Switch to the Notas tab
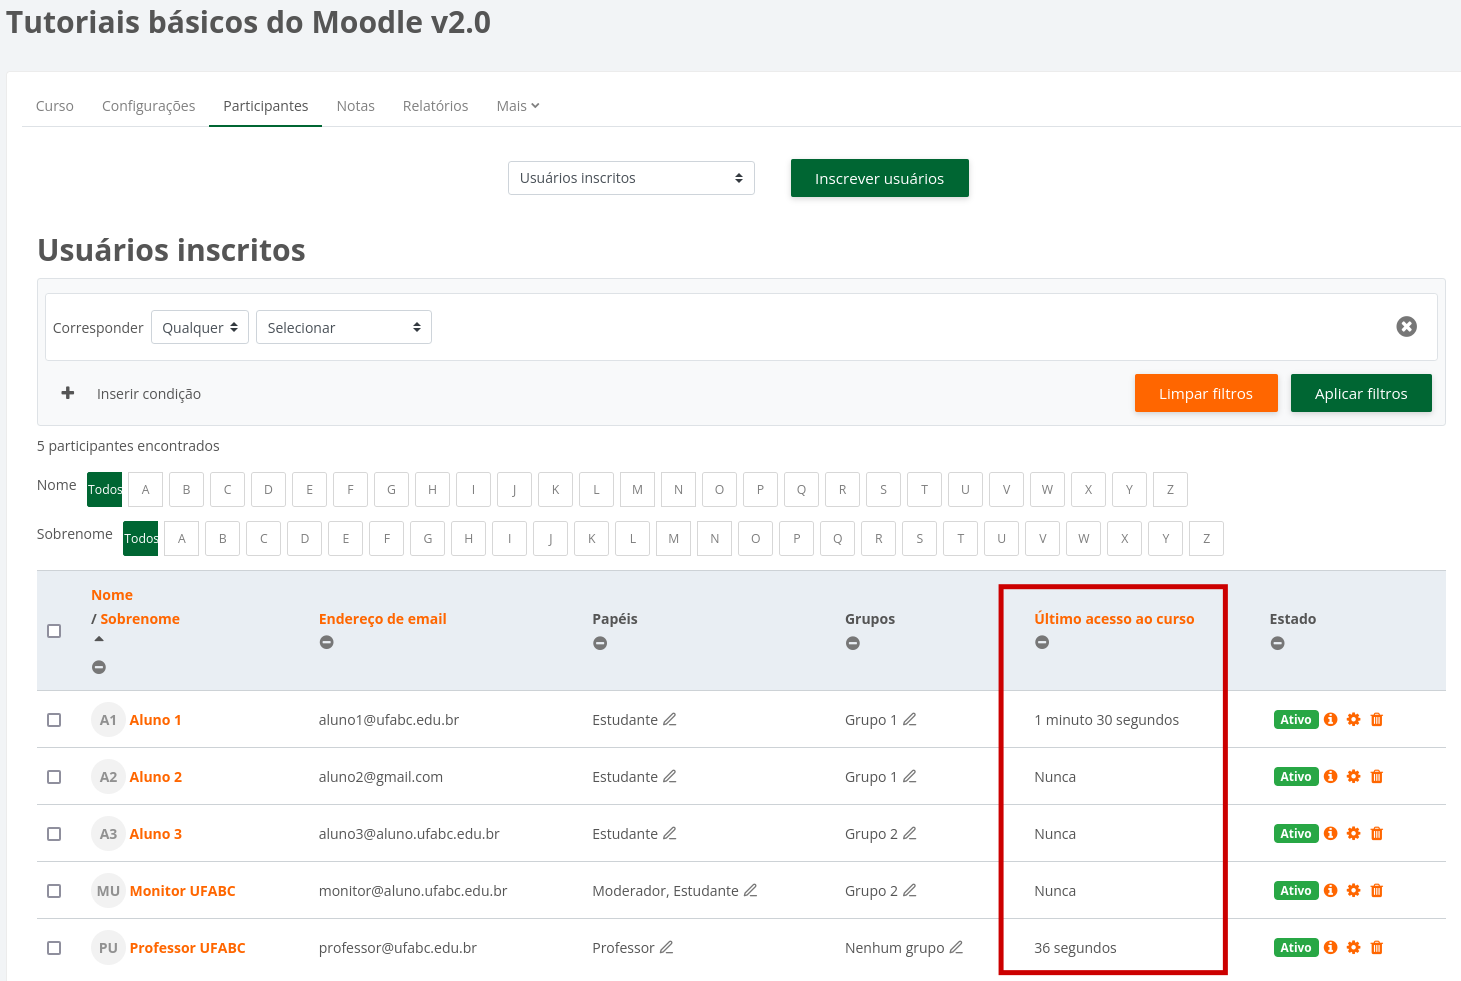The width and height of the screenshot is (1461, 981). tap(355, 106)
